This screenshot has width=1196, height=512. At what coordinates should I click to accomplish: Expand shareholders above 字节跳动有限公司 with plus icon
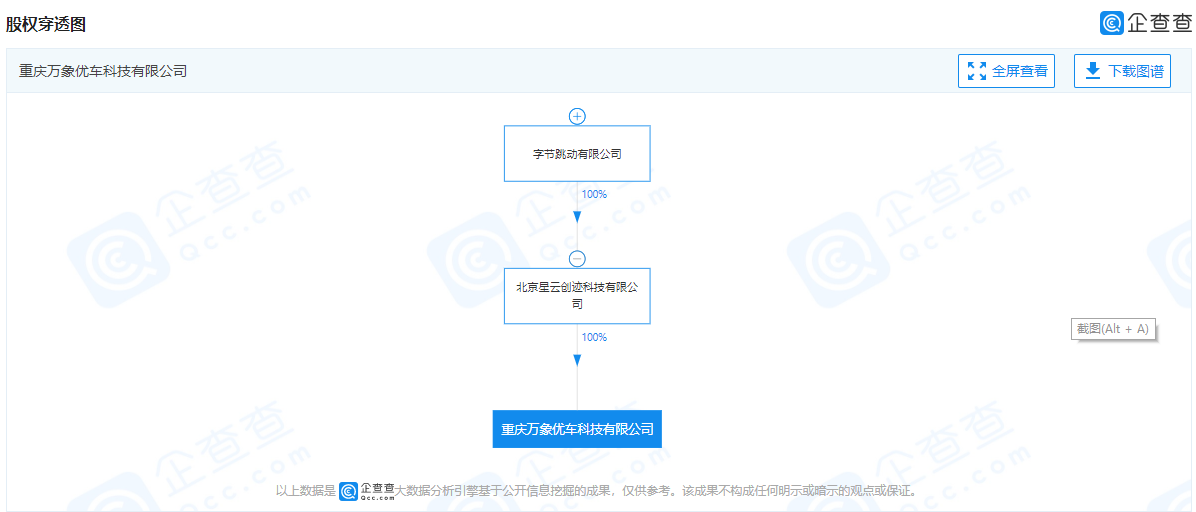coord(577,116)
